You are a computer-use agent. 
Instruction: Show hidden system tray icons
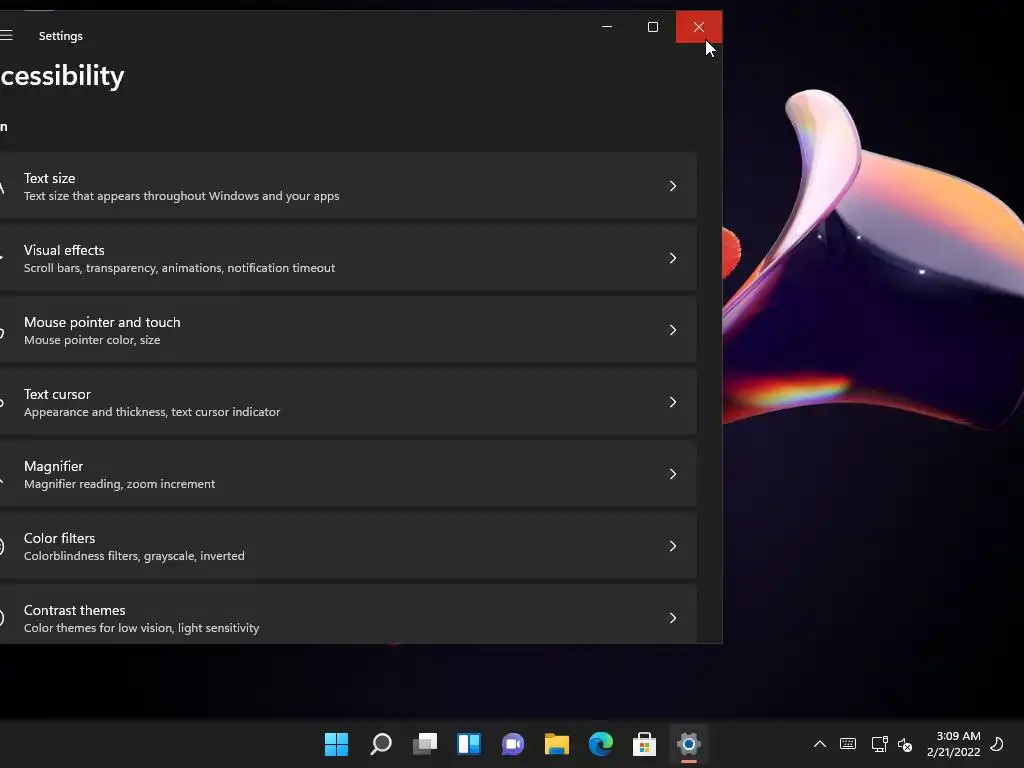pyautogui.click(x=820, y=744)
